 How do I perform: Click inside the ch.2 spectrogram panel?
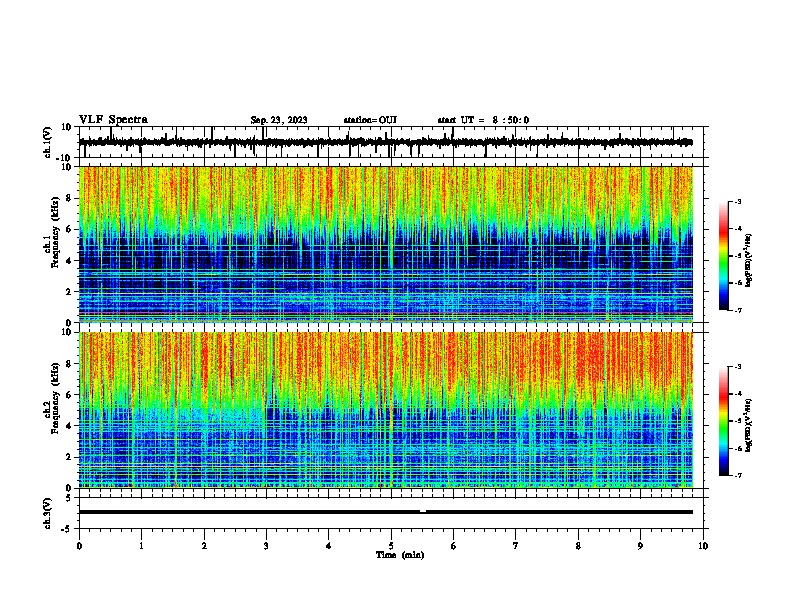click(386, 410)
